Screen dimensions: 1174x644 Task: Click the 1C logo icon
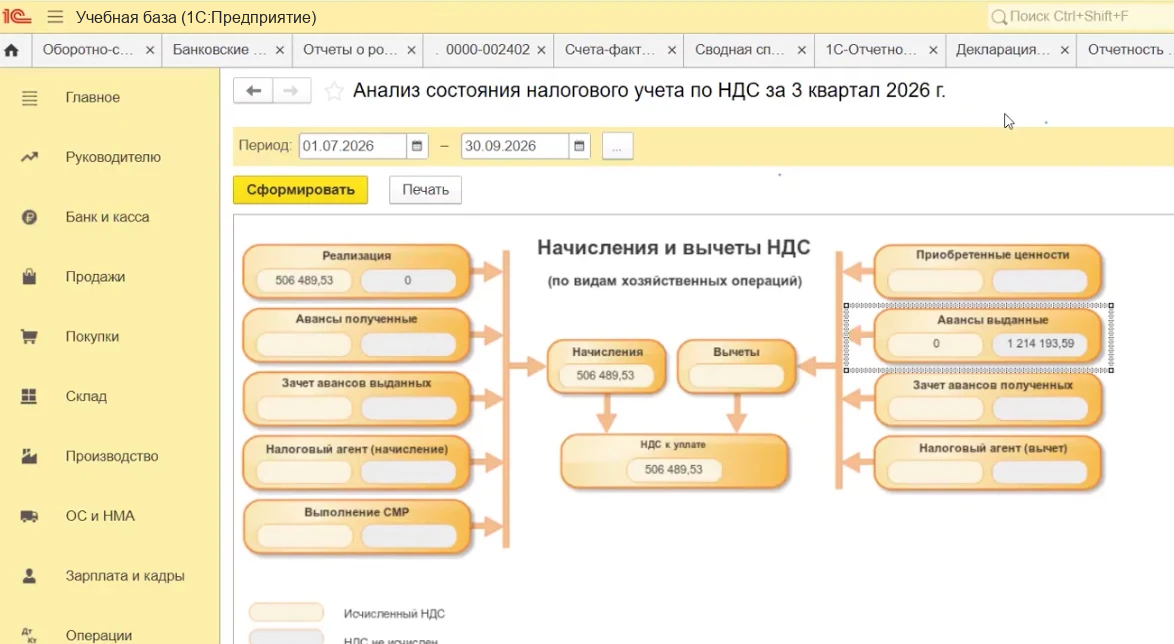tap(16, 16)
